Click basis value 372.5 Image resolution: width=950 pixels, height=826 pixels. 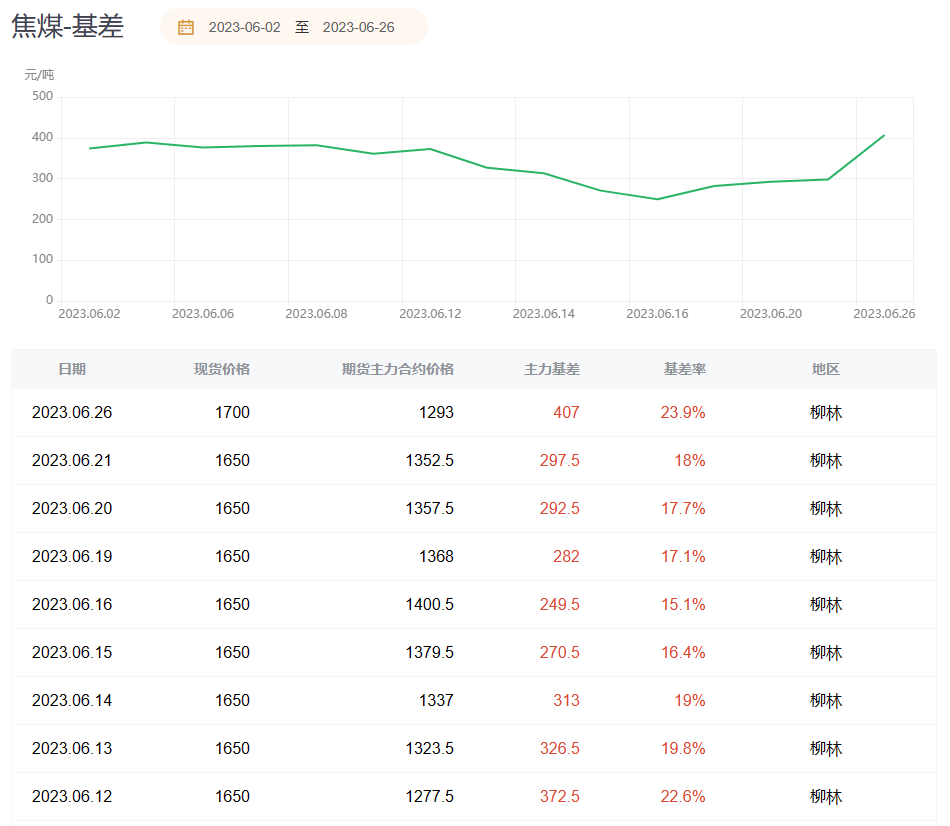click(x=560, y=796)
